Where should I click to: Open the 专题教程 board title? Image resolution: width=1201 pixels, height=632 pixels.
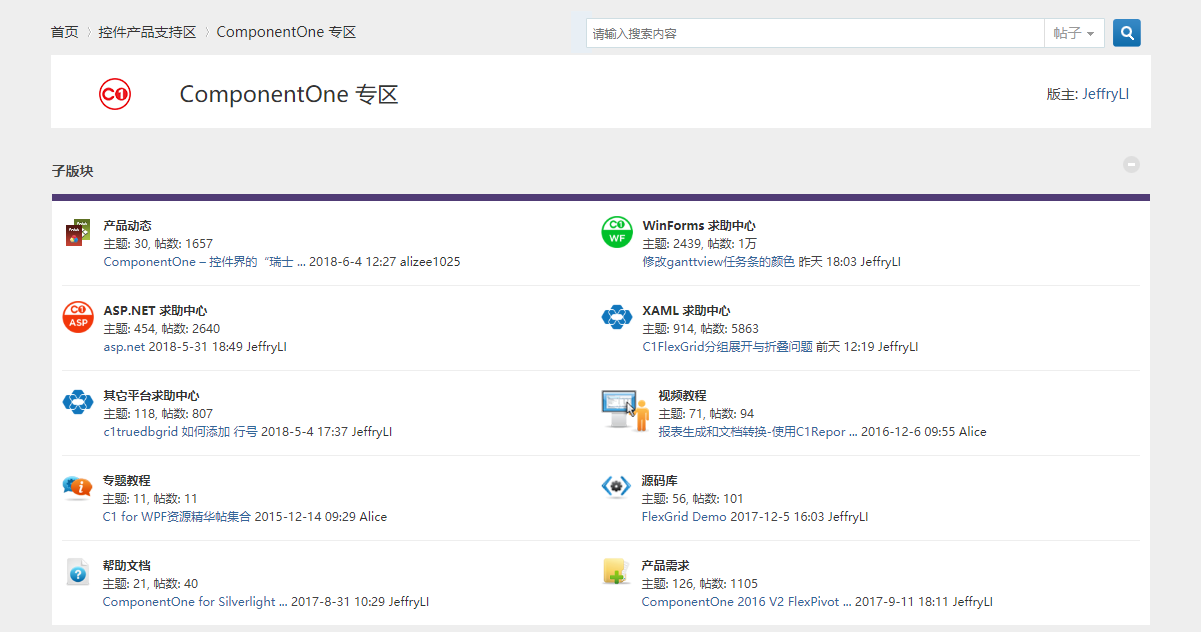[127, 481]
